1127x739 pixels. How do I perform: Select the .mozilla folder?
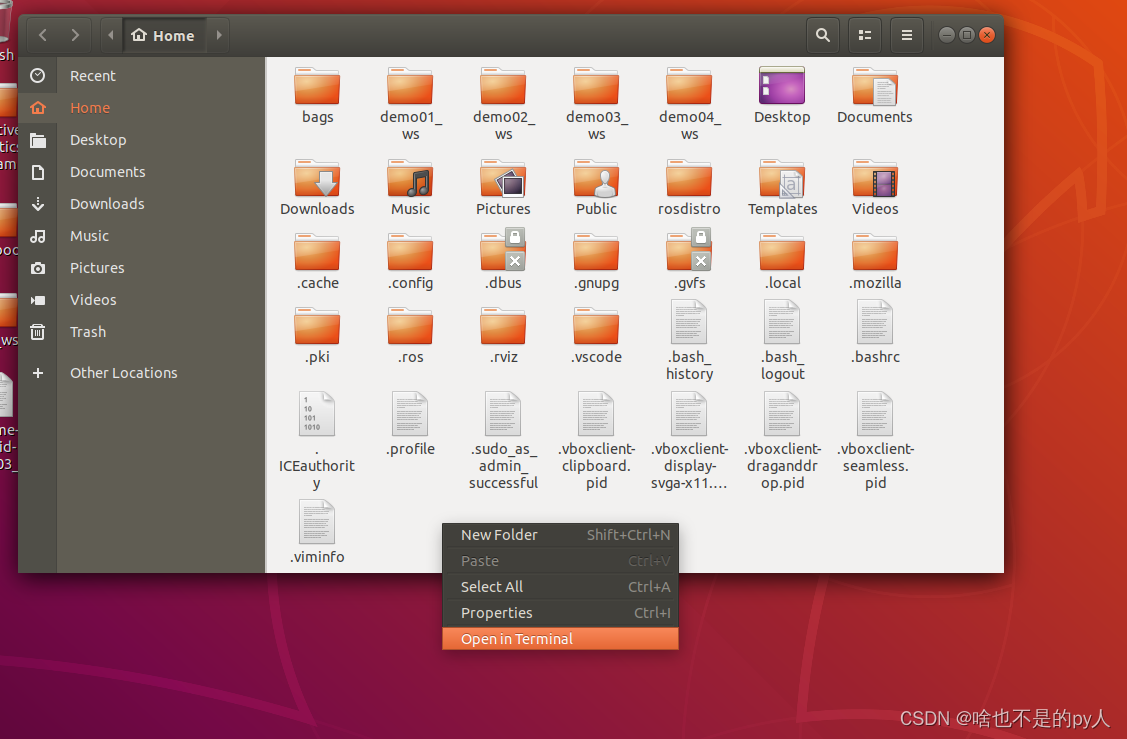coord(875,262)
